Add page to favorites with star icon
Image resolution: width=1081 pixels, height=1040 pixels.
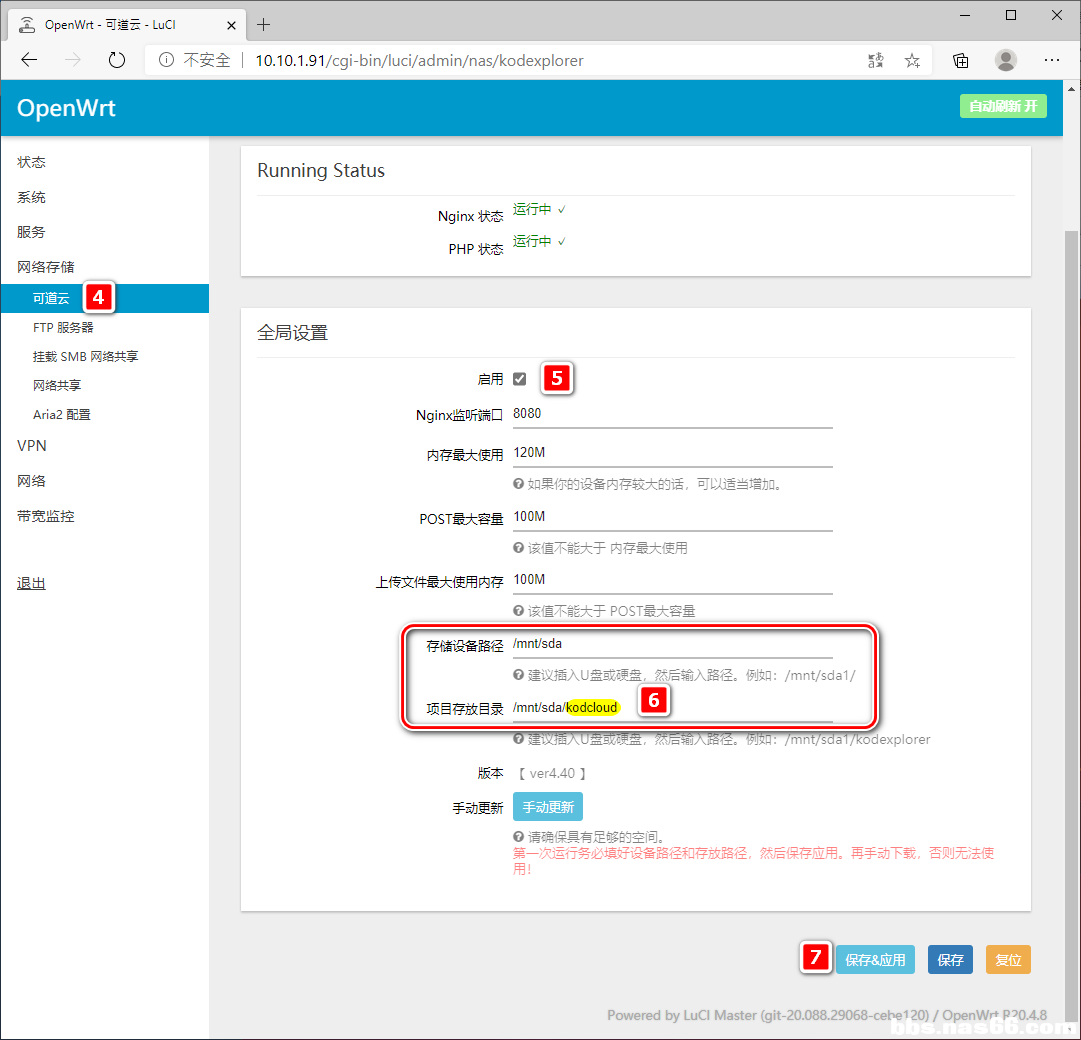[912, 61]
